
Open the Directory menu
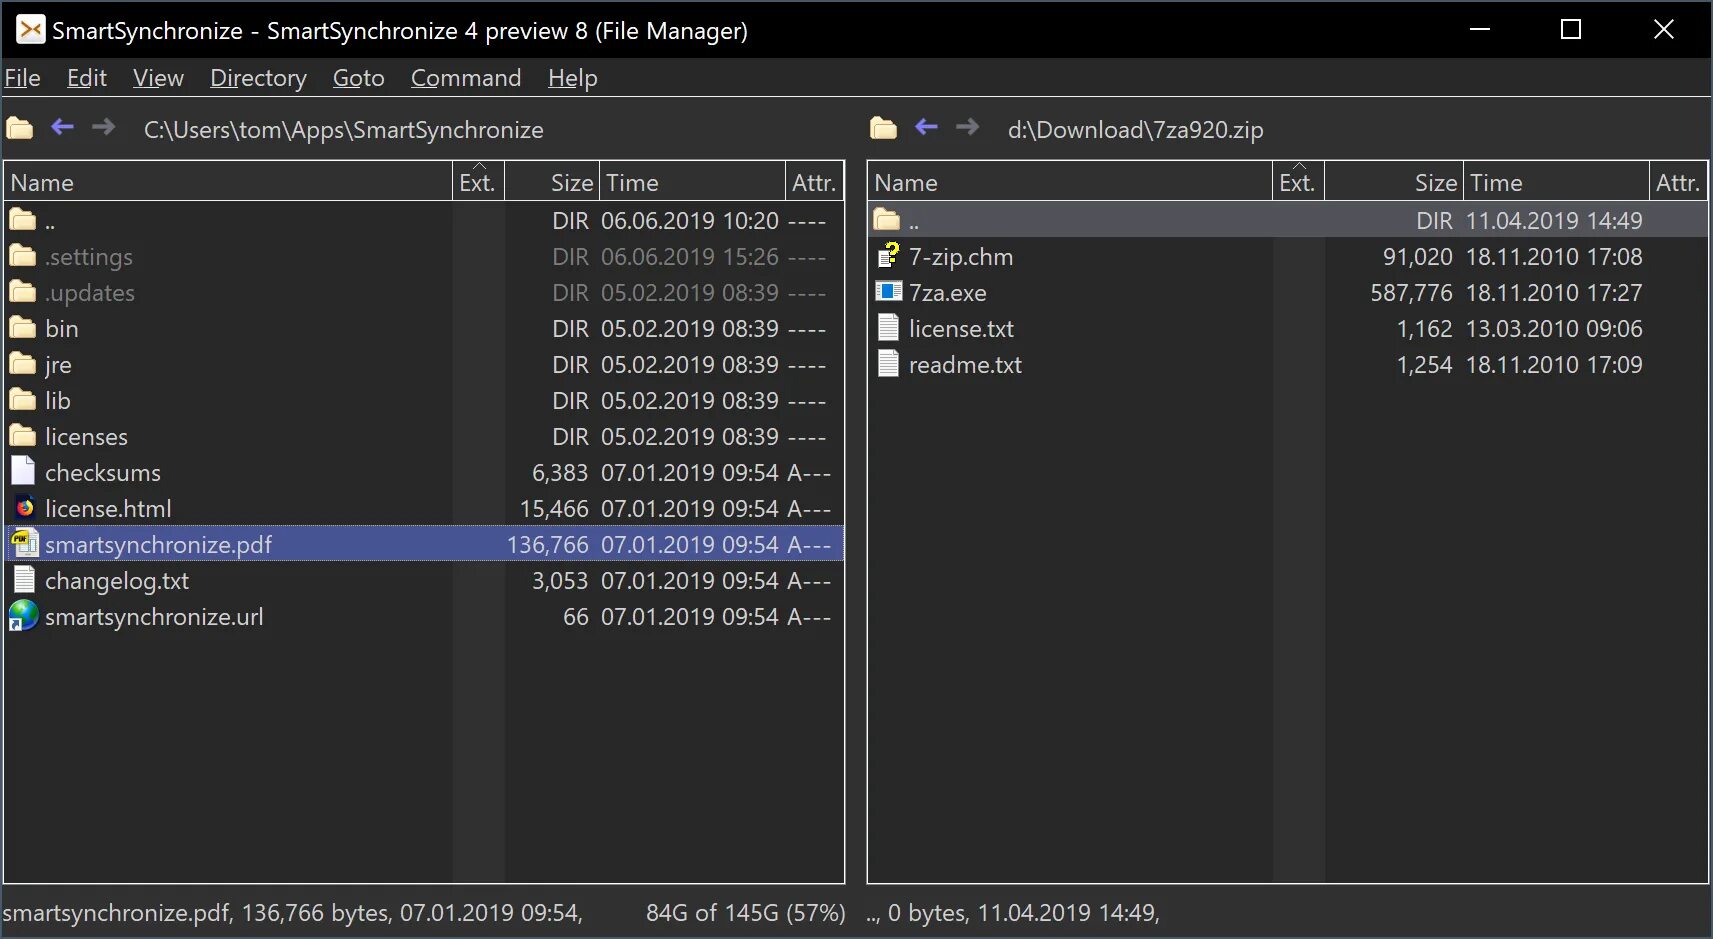[x=258, y=78]
